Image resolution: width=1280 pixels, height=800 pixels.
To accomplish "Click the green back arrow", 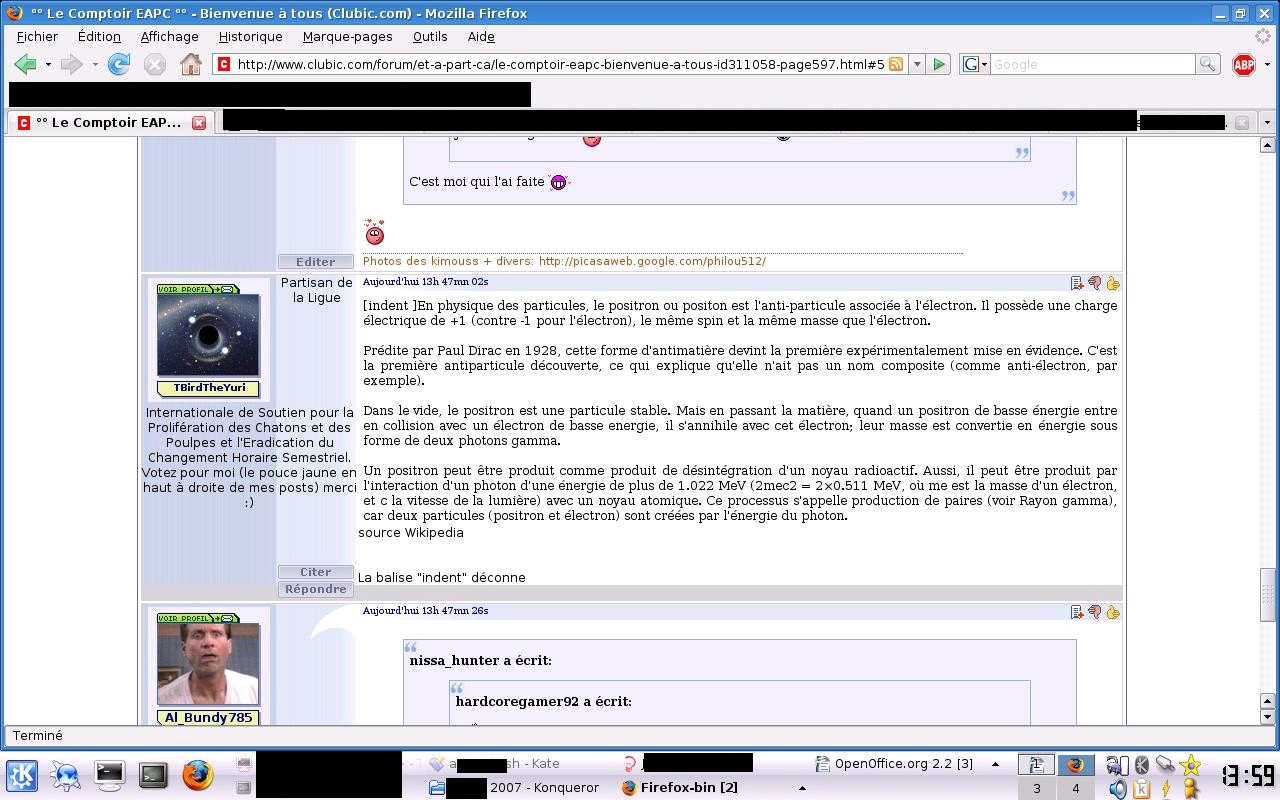I will [x=25, y=64].
